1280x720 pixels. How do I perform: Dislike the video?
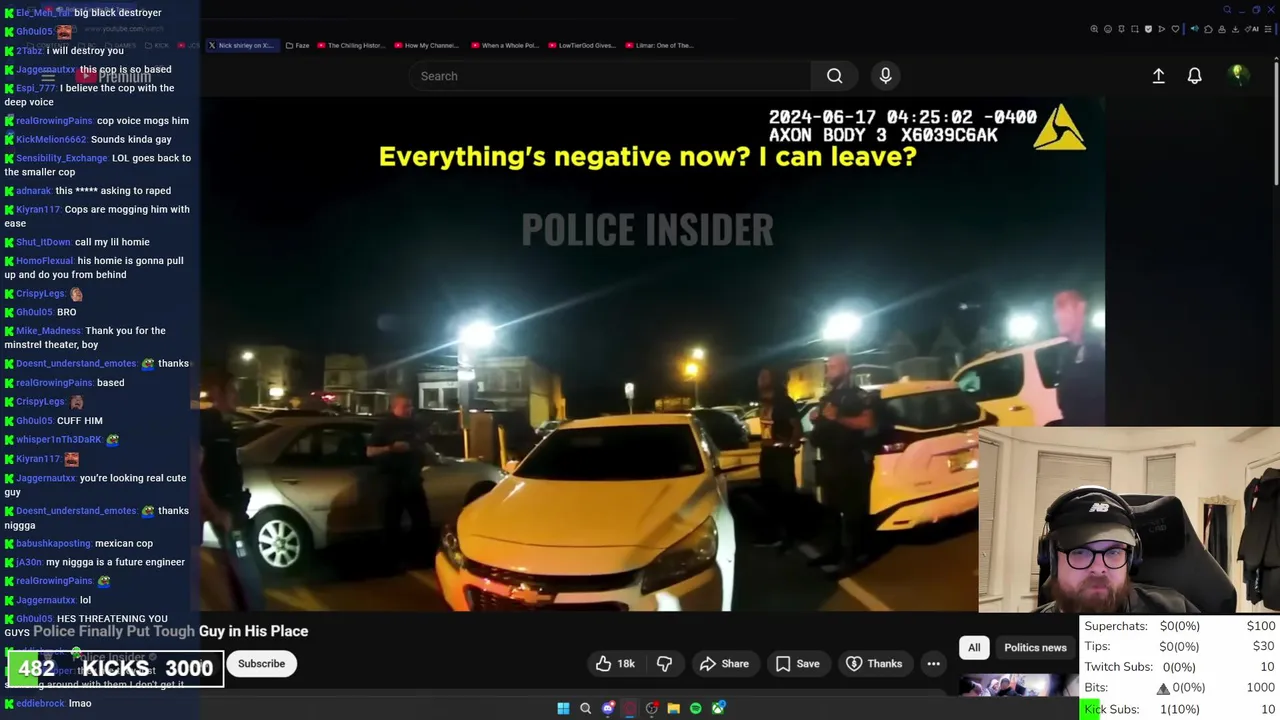pos(664,663)
